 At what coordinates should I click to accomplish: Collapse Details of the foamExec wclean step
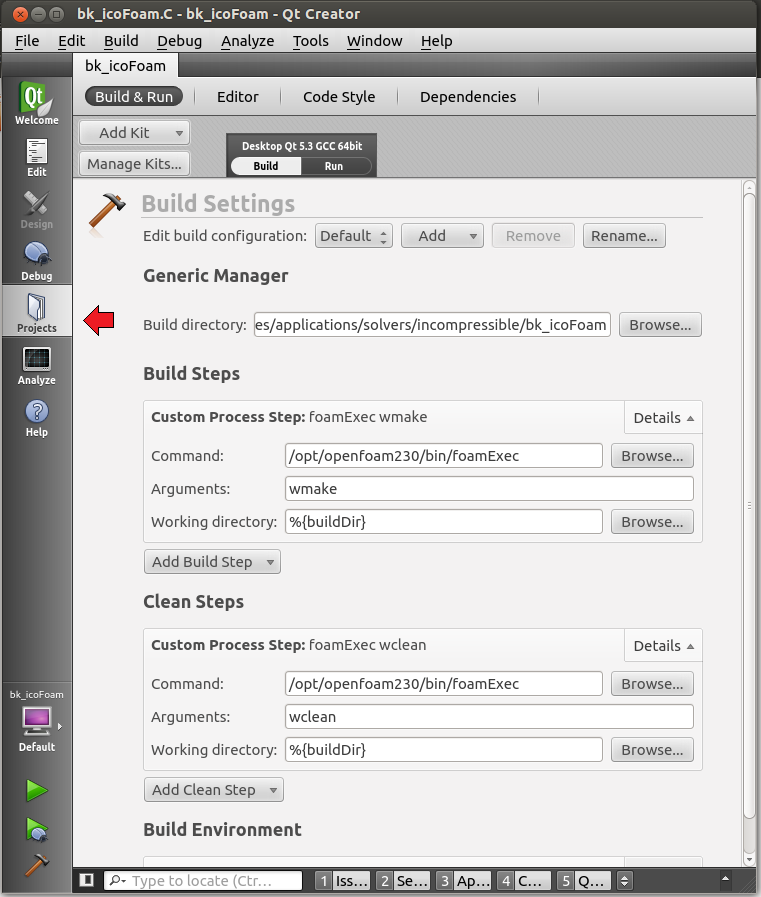(x=663, y=646)
